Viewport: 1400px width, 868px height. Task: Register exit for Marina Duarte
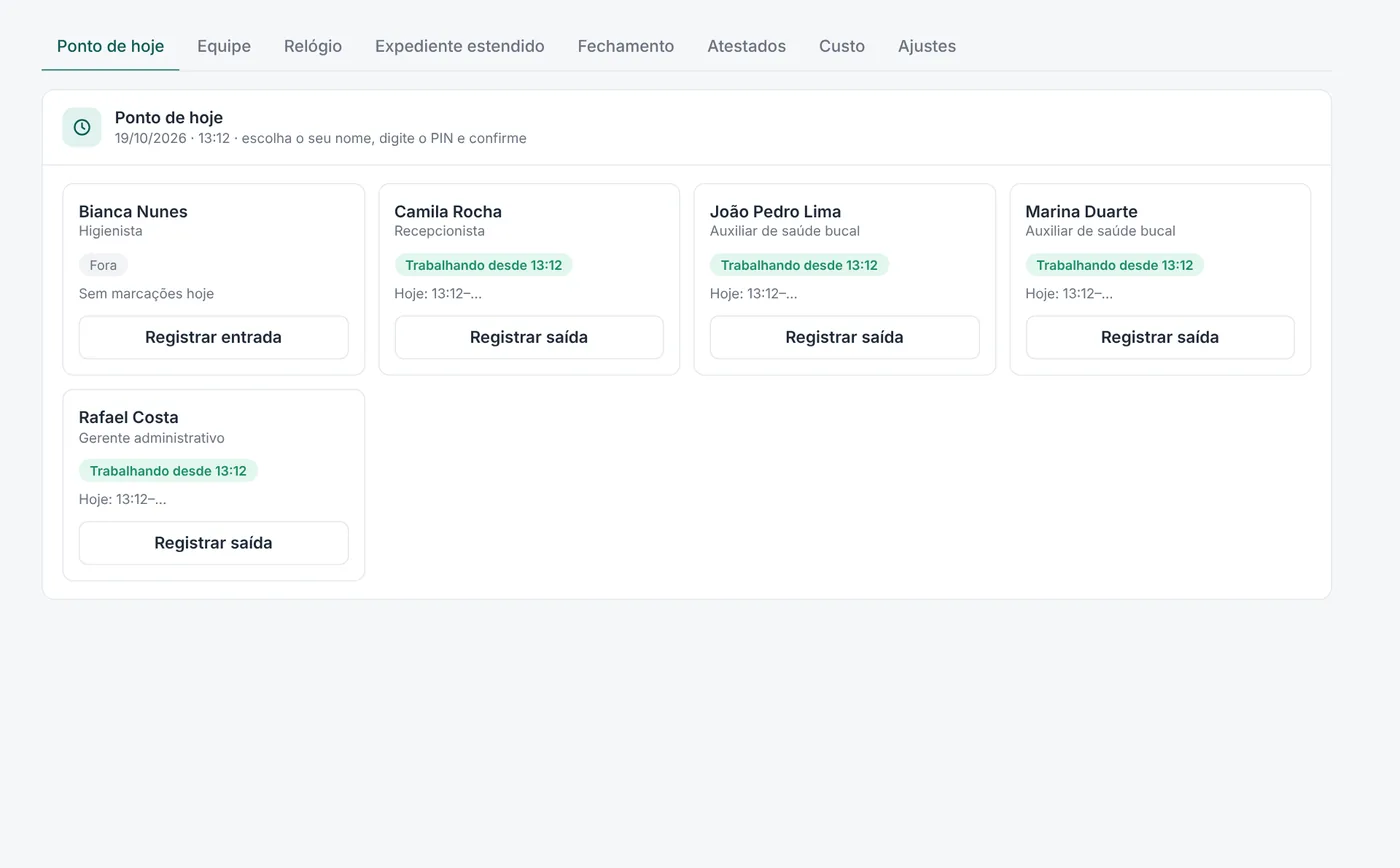point(1160,337)
